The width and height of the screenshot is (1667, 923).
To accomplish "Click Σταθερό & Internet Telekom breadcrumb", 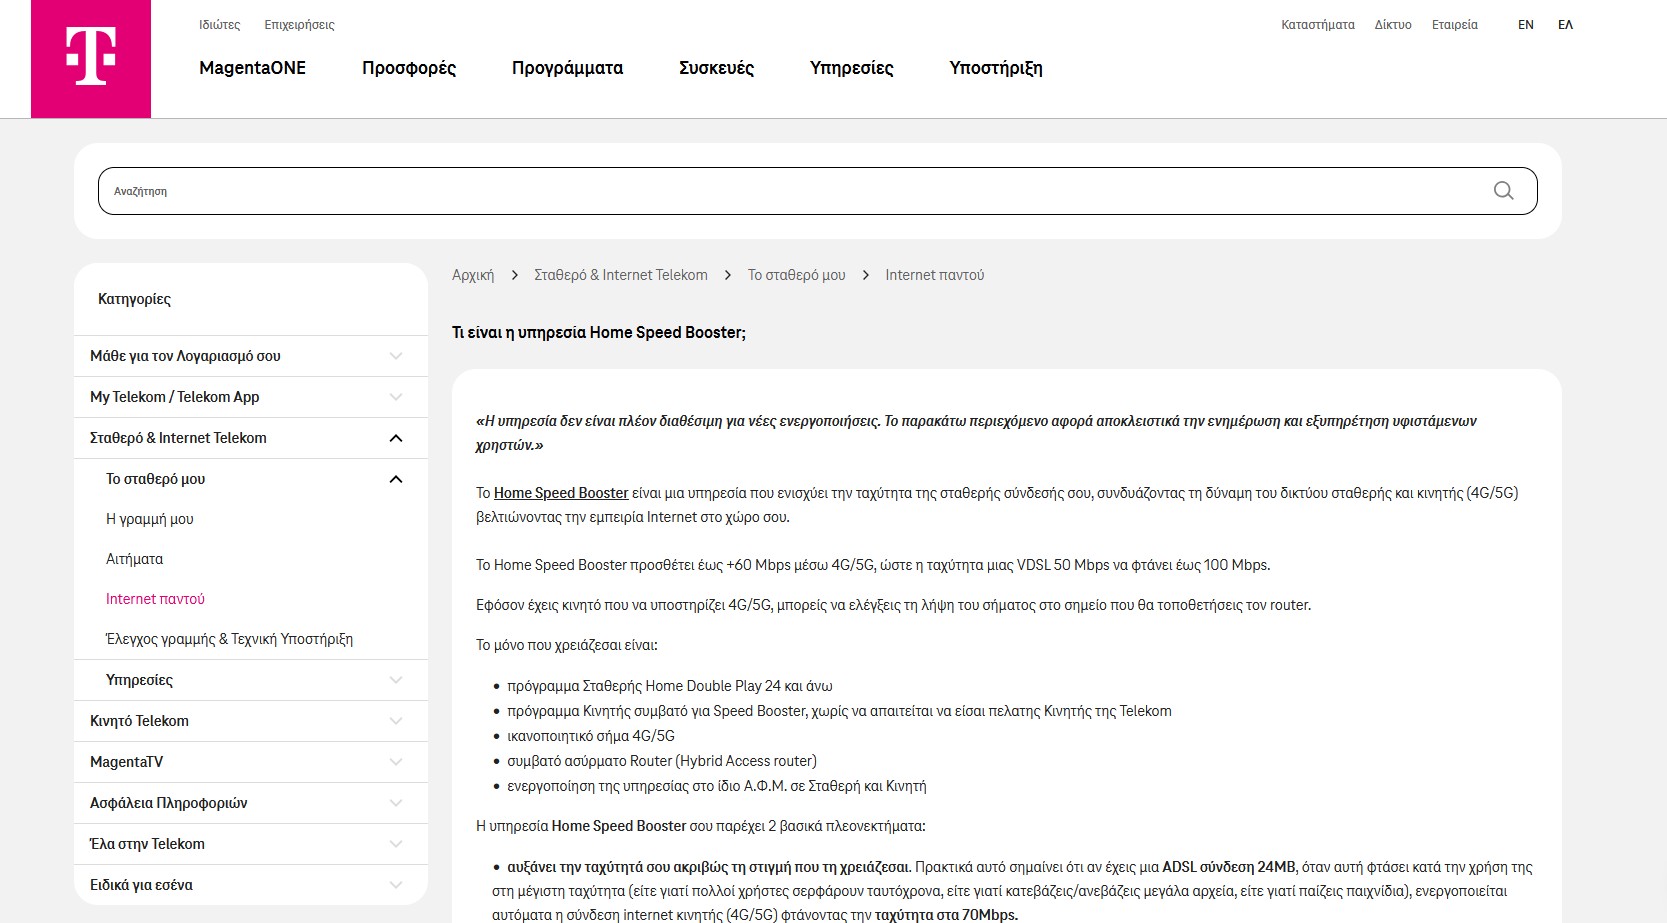I will [x=620, y=275].
